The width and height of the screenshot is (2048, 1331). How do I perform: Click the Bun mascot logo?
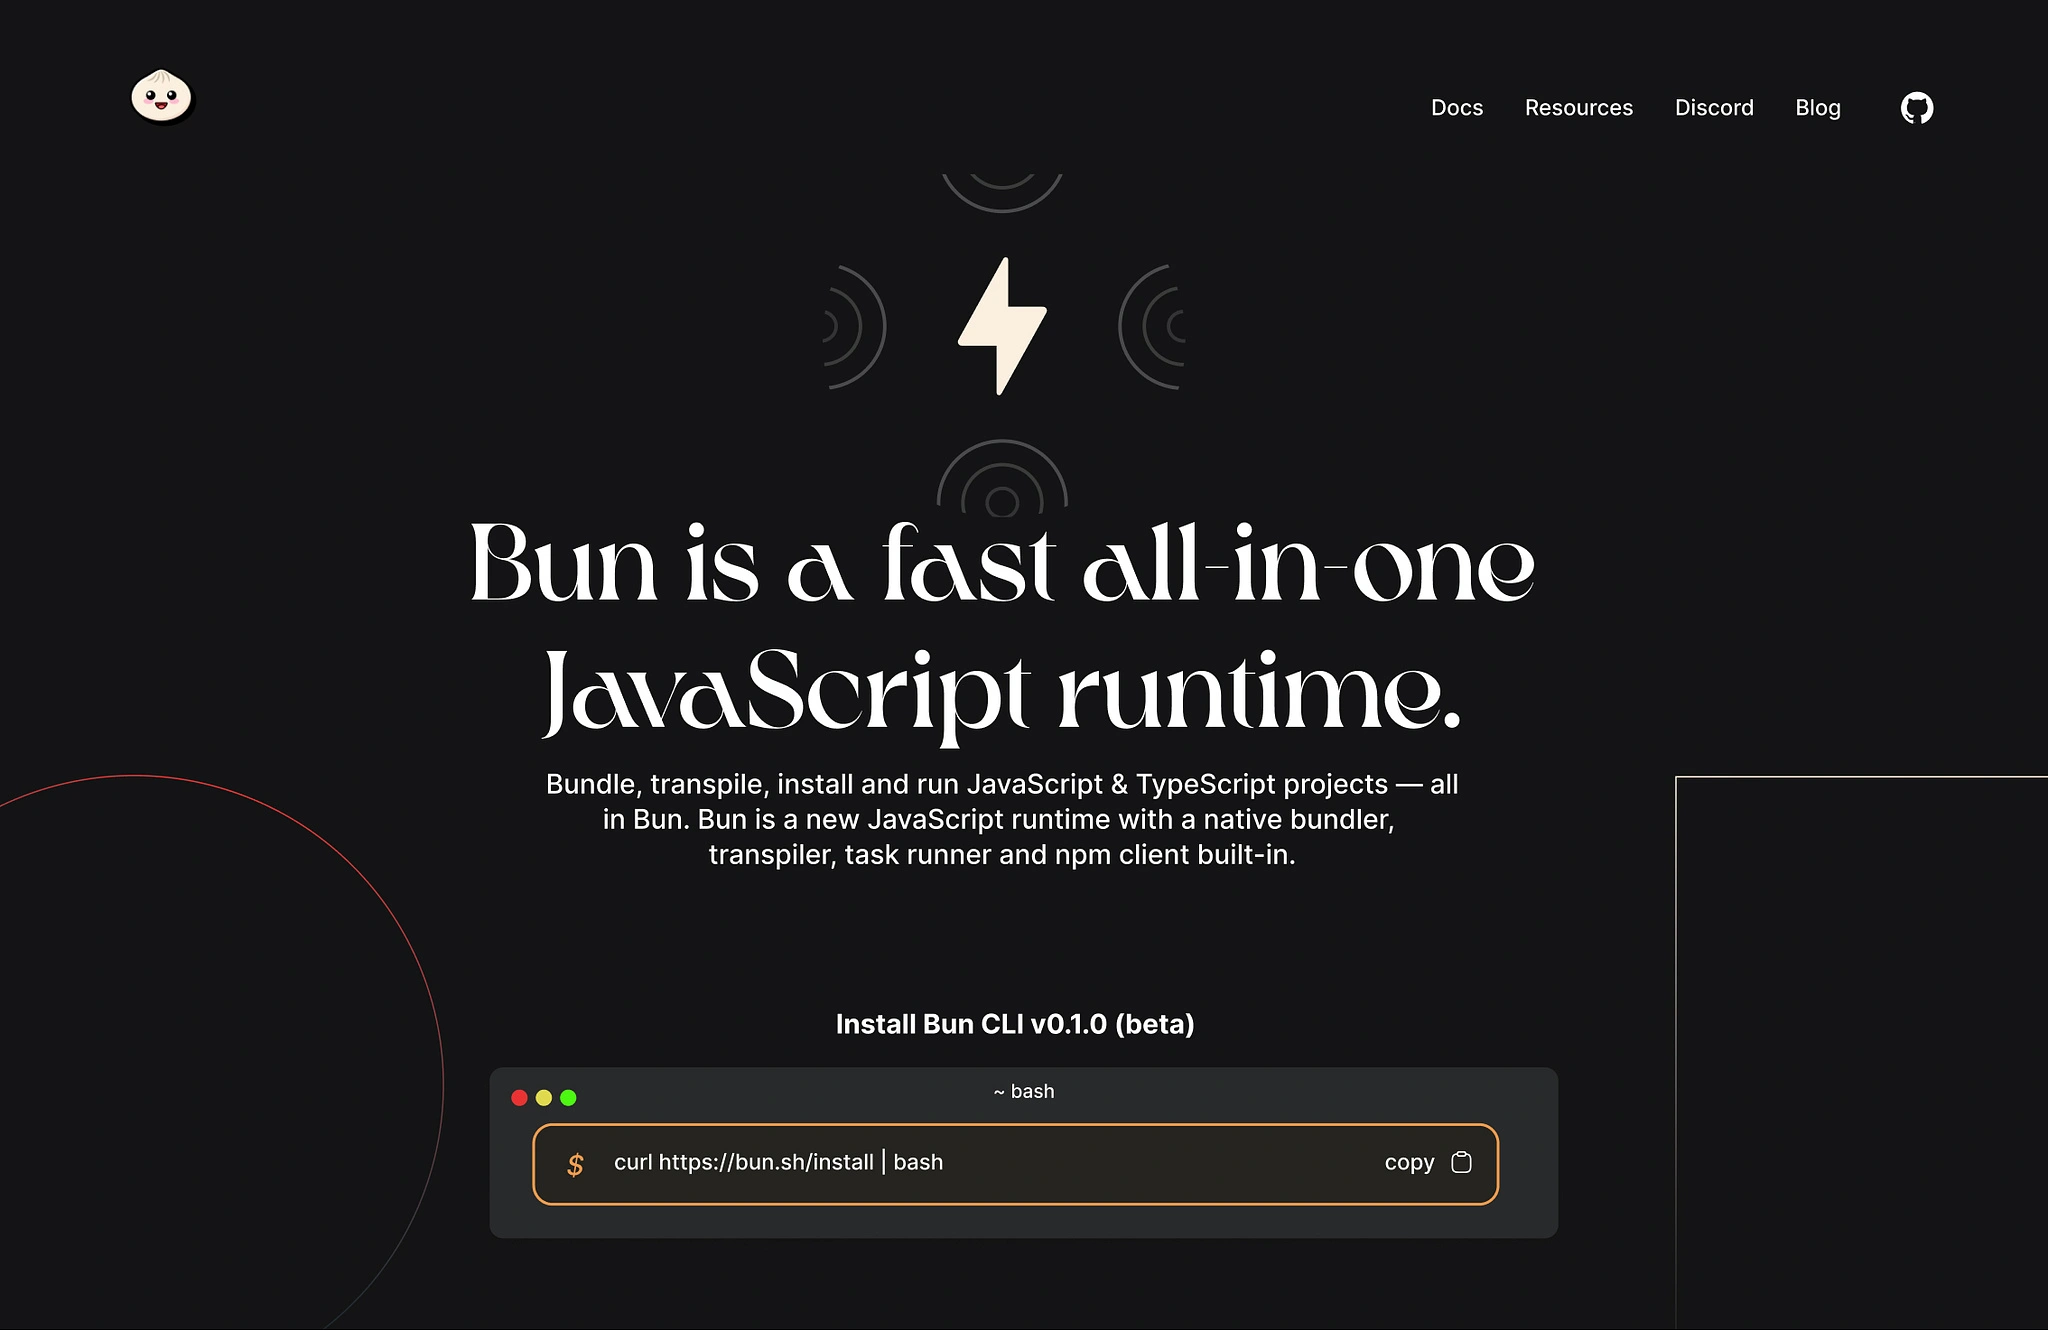pos(161,96)
